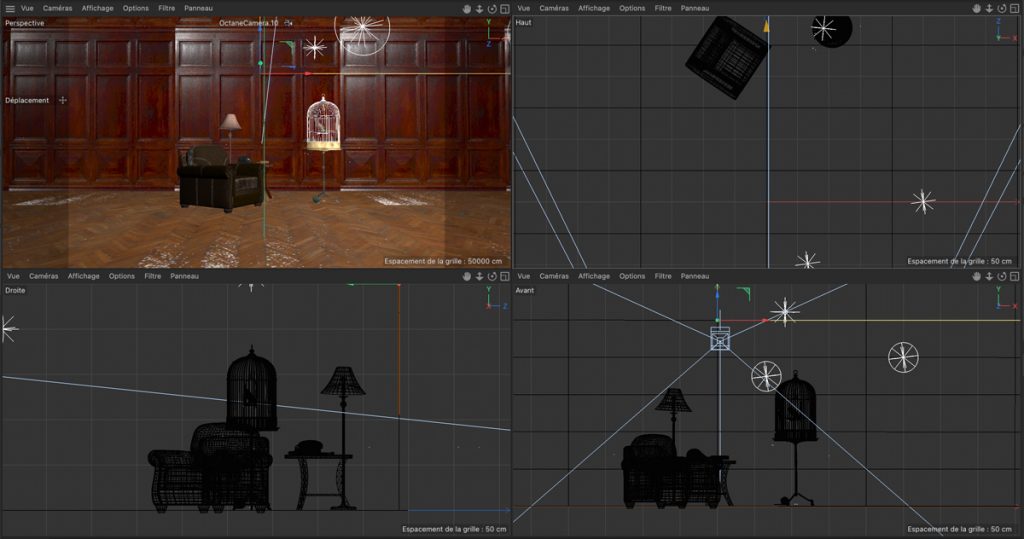Viewport: 1024px width, 539px height.
Task: Click the rotate icon in Droite viewport
Action: click(492, 276)
